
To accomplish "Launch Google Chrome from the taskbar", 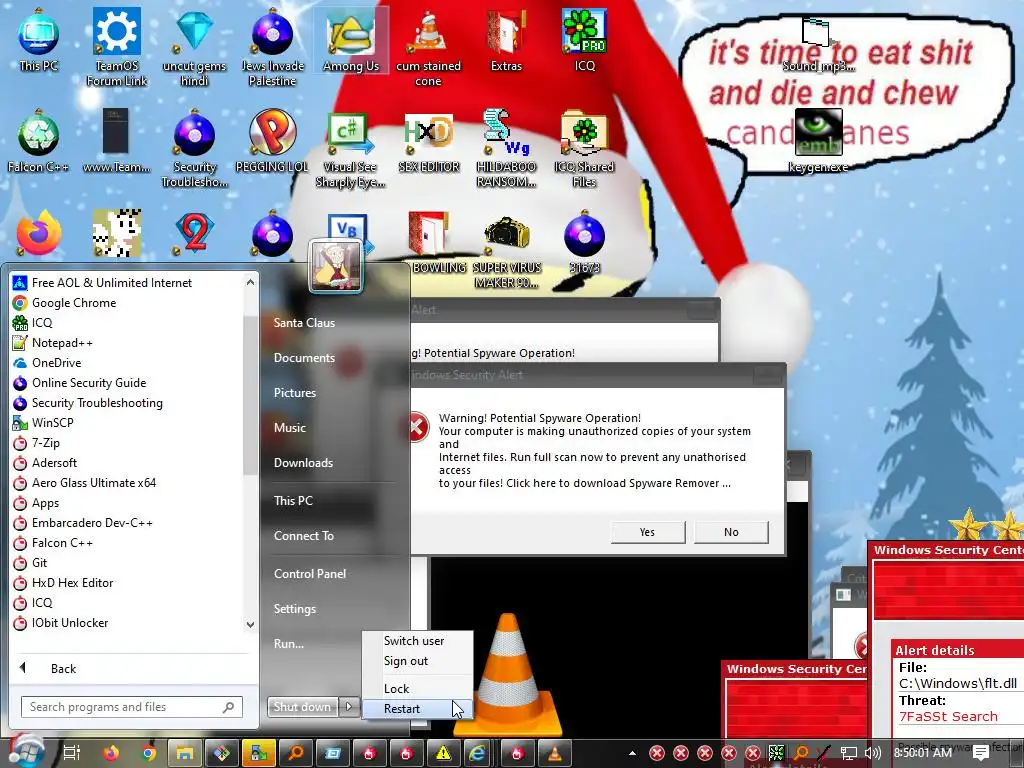I will (x=148, y=753).
